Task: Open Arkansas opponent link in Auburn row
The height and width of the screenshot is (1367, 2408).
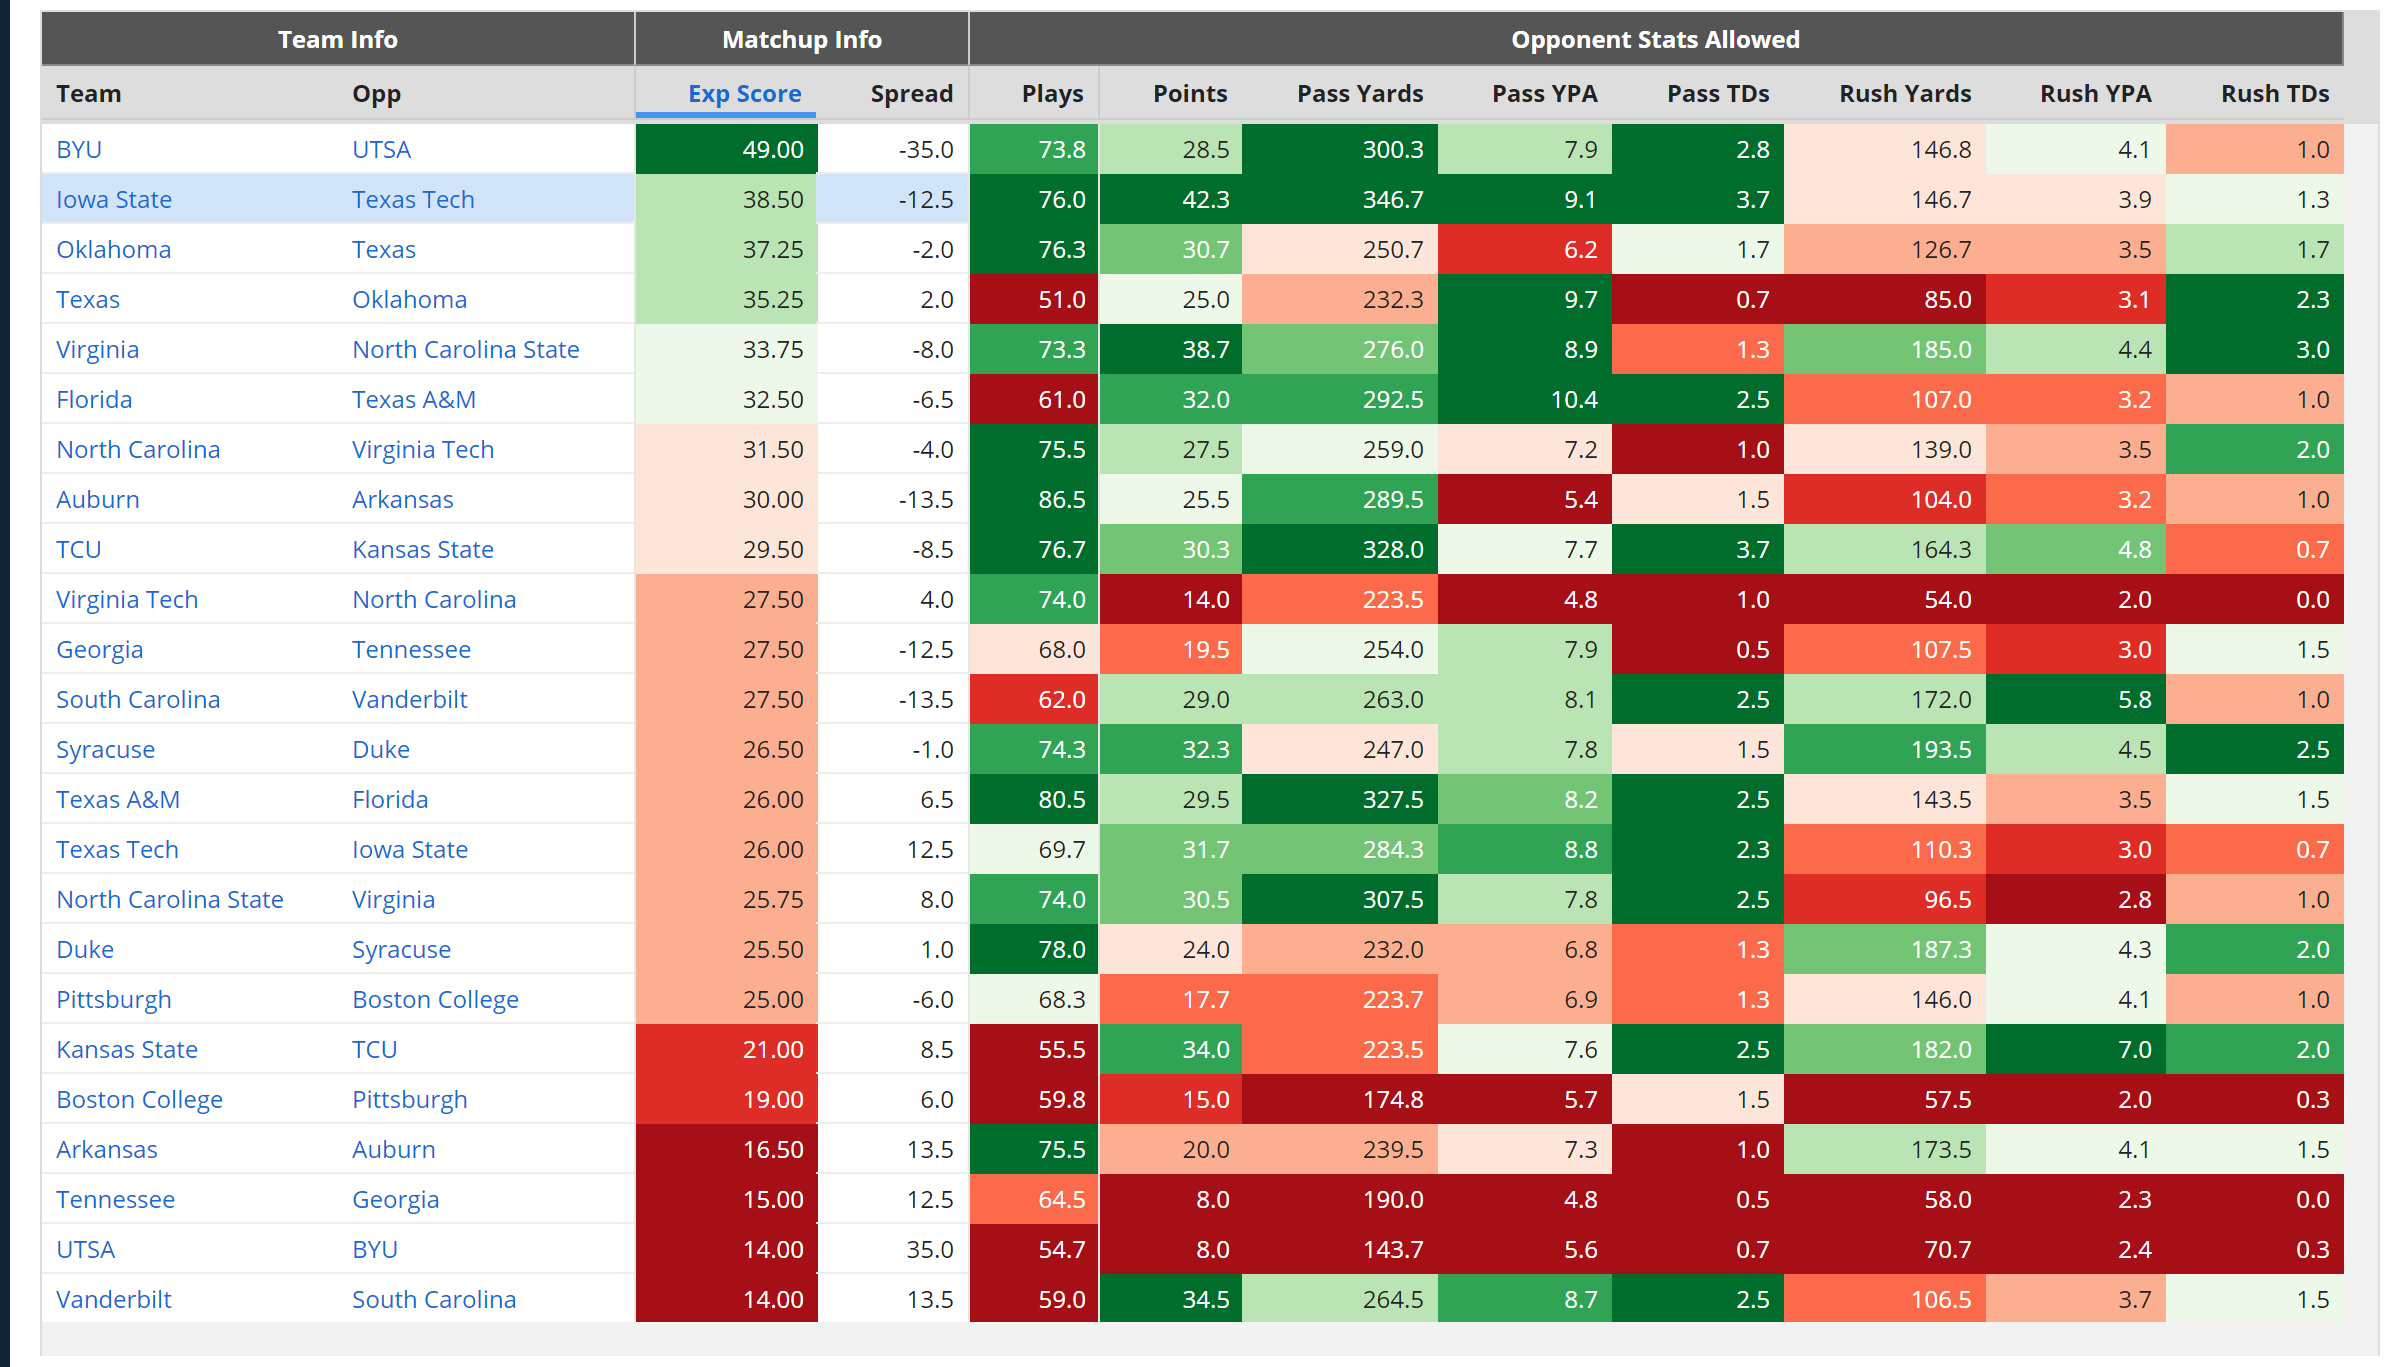Action: coord(402,499)
